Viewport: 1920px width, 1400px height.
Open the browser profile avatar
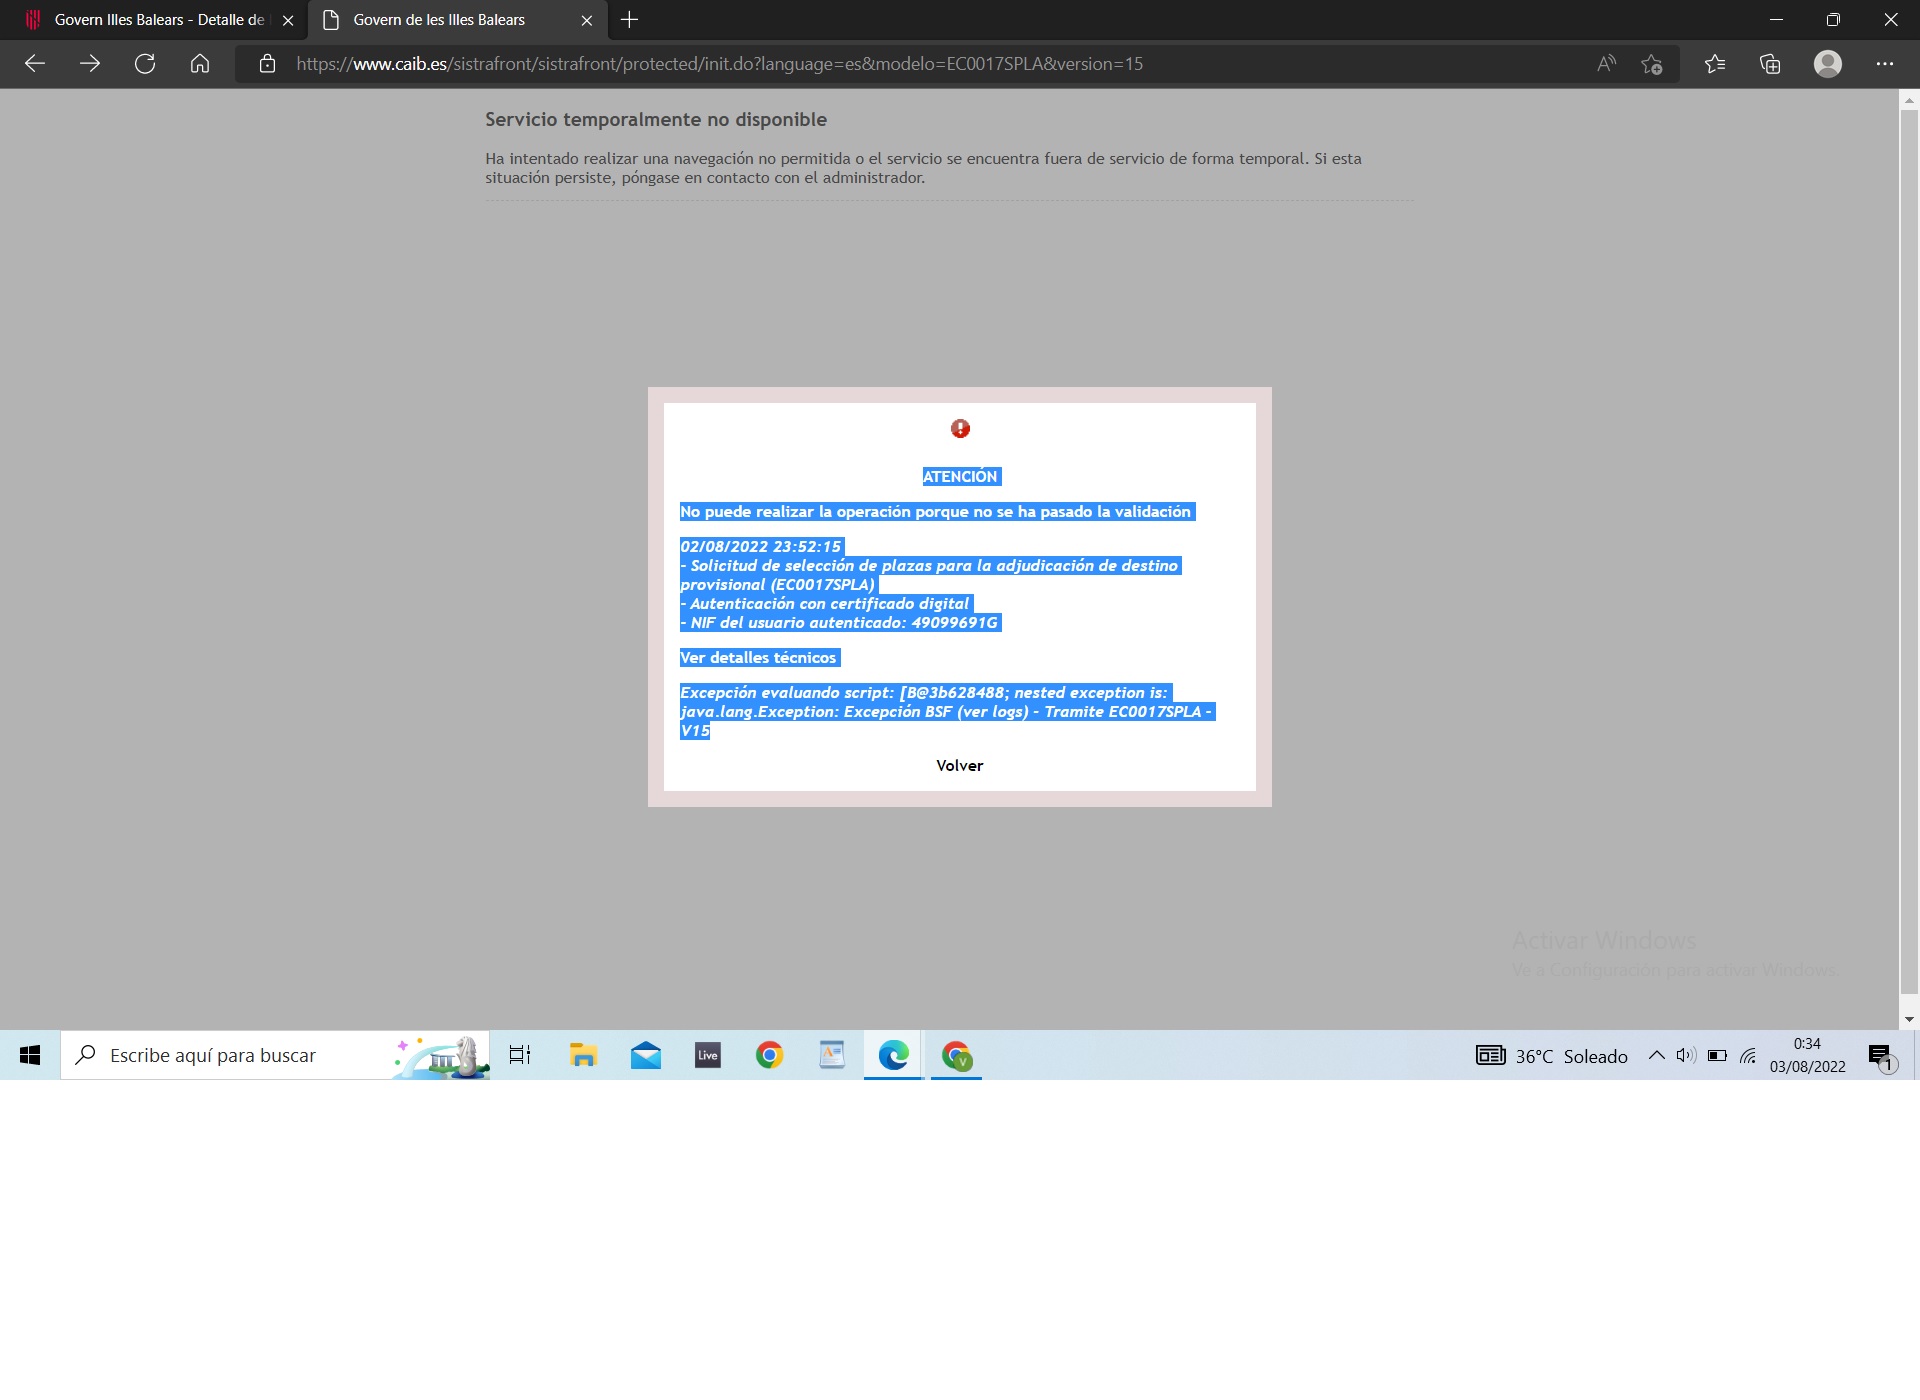1827,64
